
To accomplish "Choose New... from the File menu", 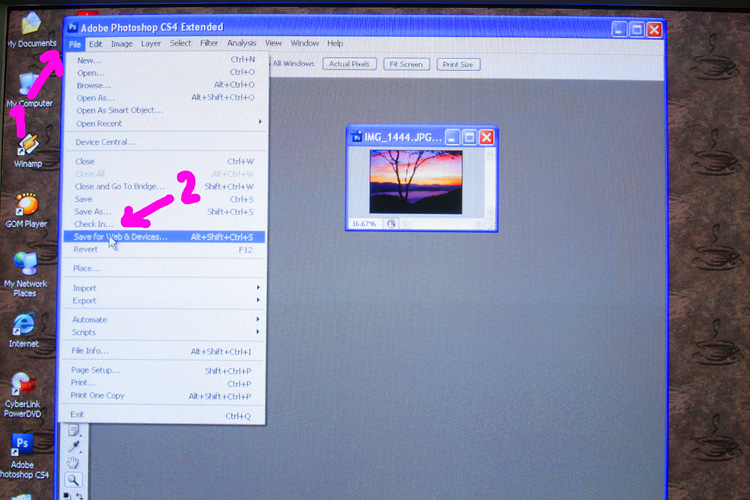I will click(165, 60).
